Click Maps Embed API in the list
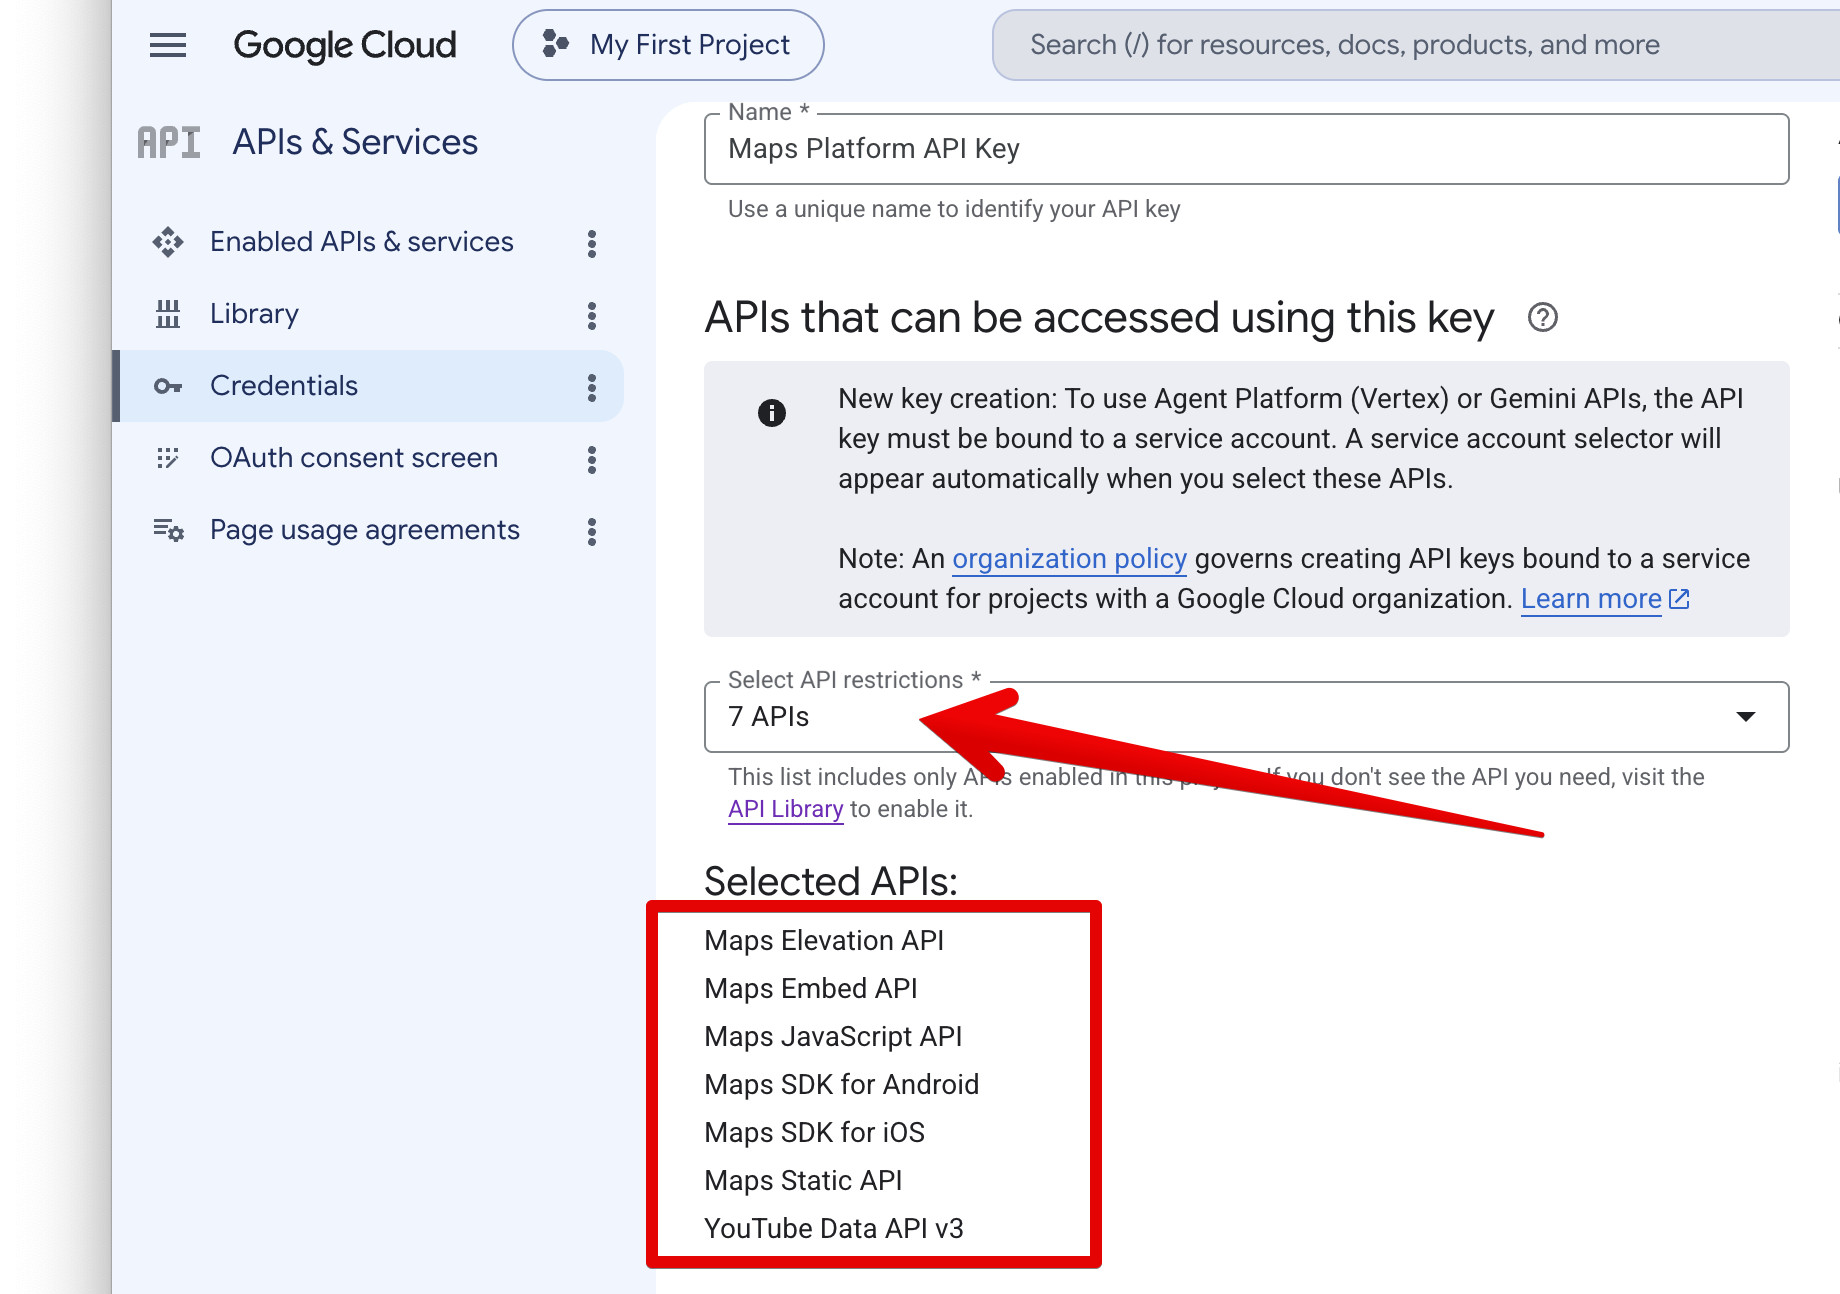Screen dimensions: 1840x1294 coord(811,989)
